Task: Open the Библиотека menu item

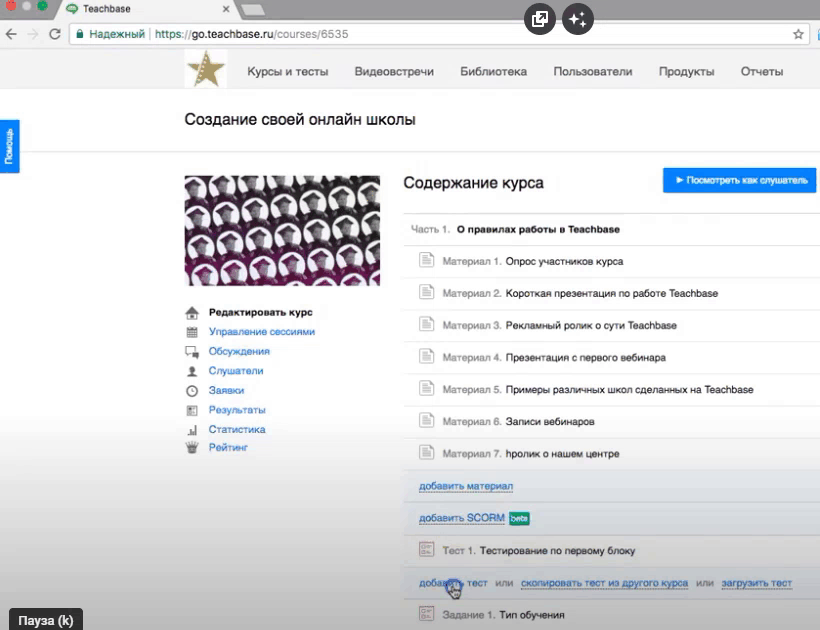Action: [x=493, y=72]
